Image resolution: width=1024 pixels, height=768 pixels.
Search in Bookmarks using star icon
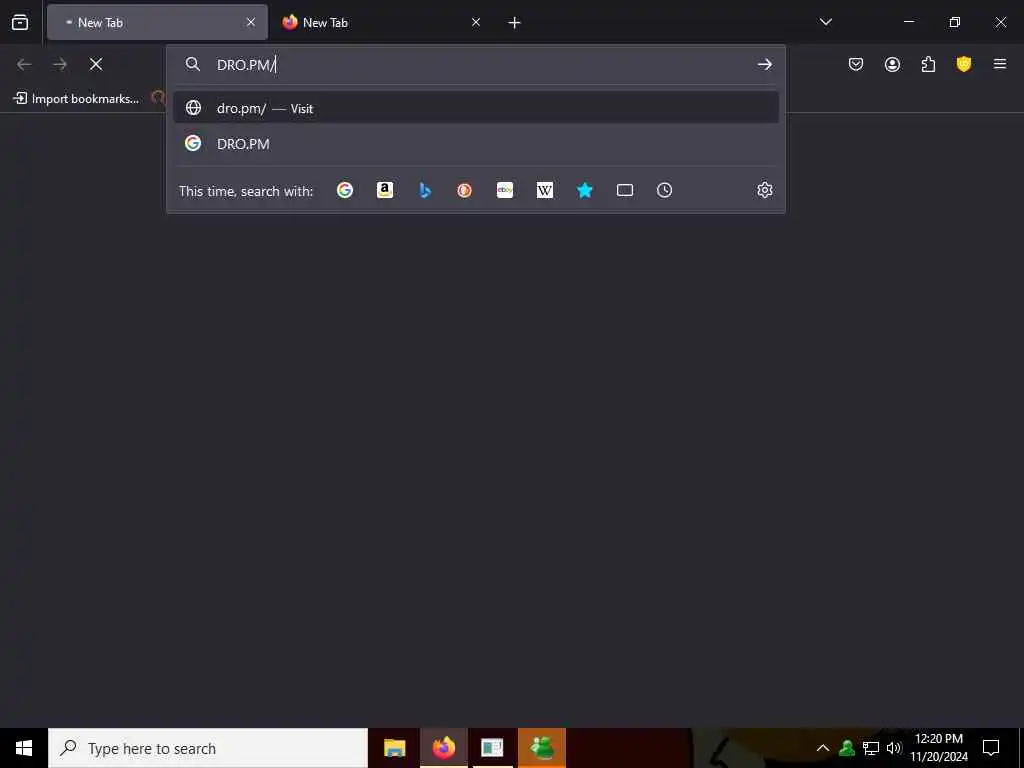[x=584, y=190]
